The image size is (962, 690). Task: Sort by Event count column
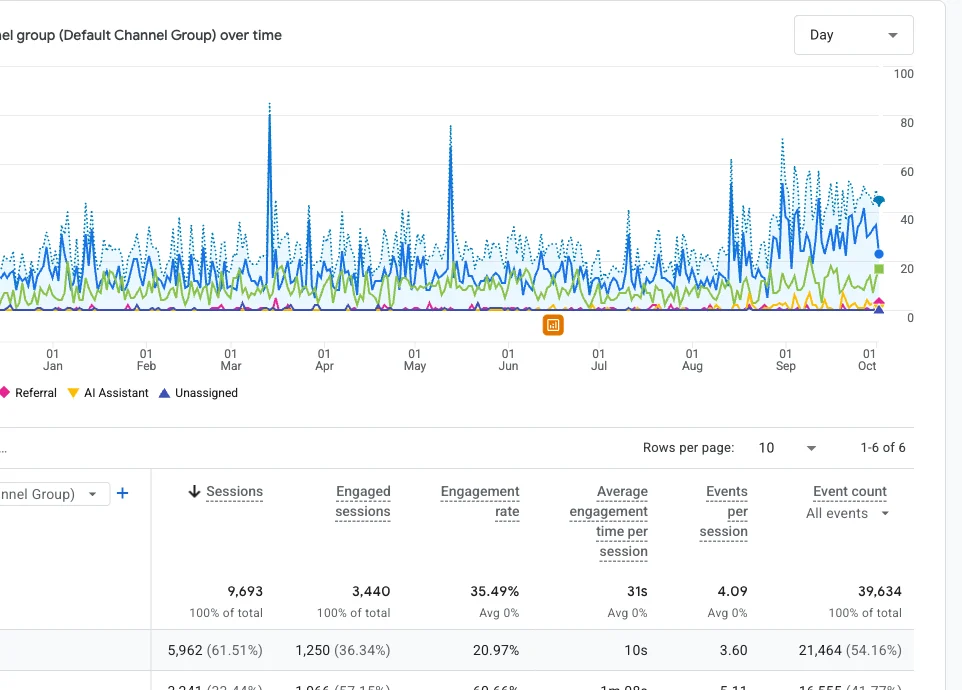pos(850,491)
